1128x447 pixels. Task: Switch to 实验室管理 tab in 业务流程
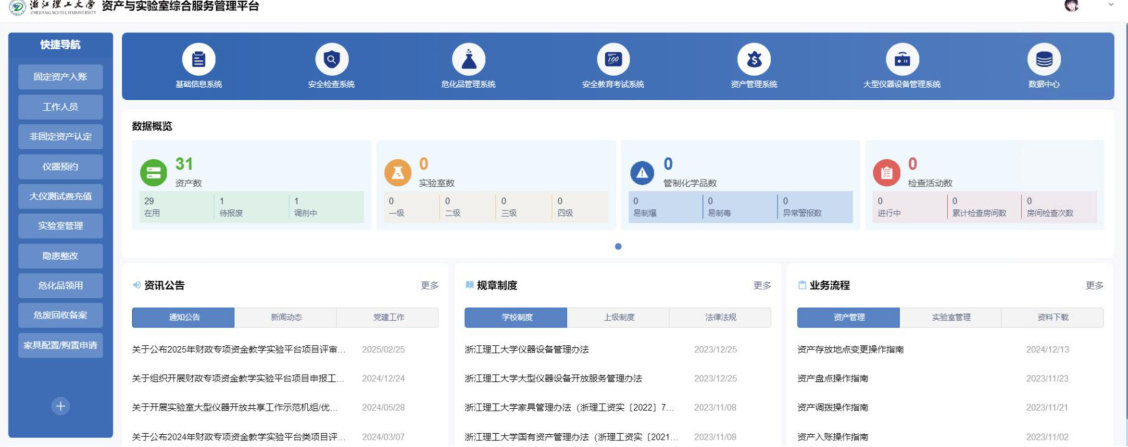click(951, 317)
